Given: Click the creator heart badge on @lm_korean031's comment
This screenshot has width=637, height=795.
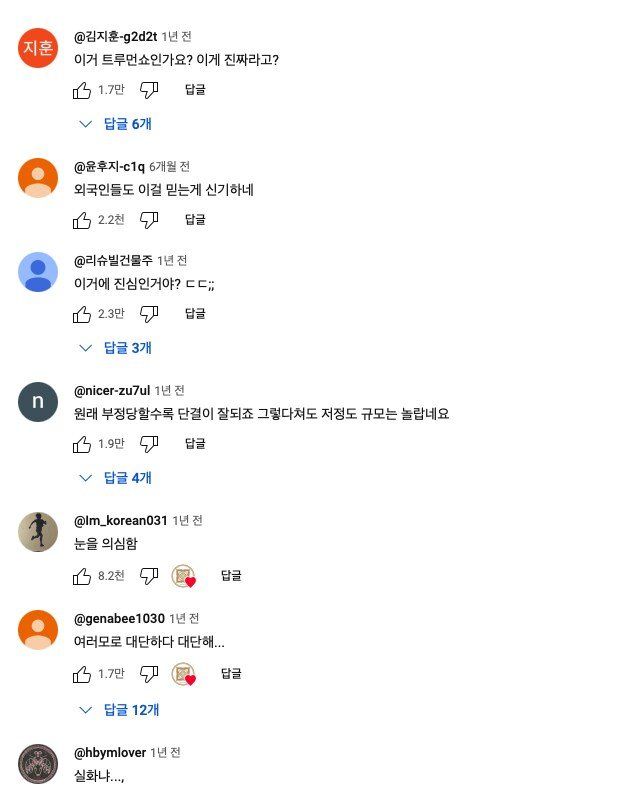Looking at the screenshot, I should pos(183,576).
